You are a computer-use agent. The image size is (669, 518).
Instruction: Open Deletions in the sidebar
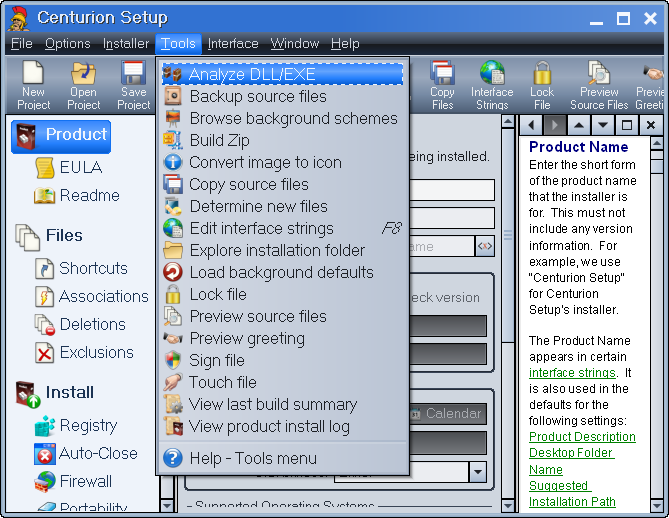click(x=80, y=325)
